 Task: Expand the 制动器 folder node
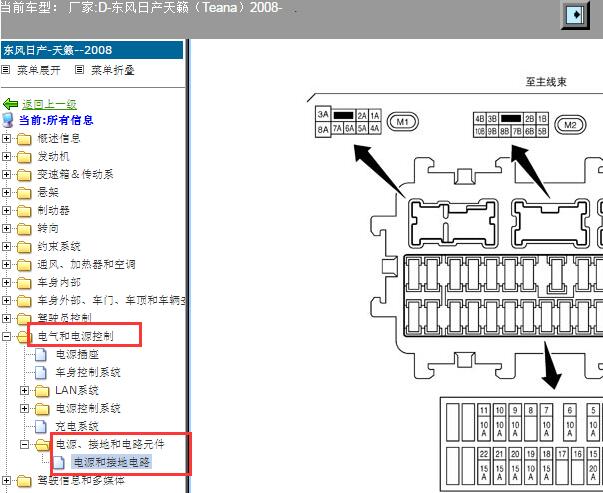(6, 210)
